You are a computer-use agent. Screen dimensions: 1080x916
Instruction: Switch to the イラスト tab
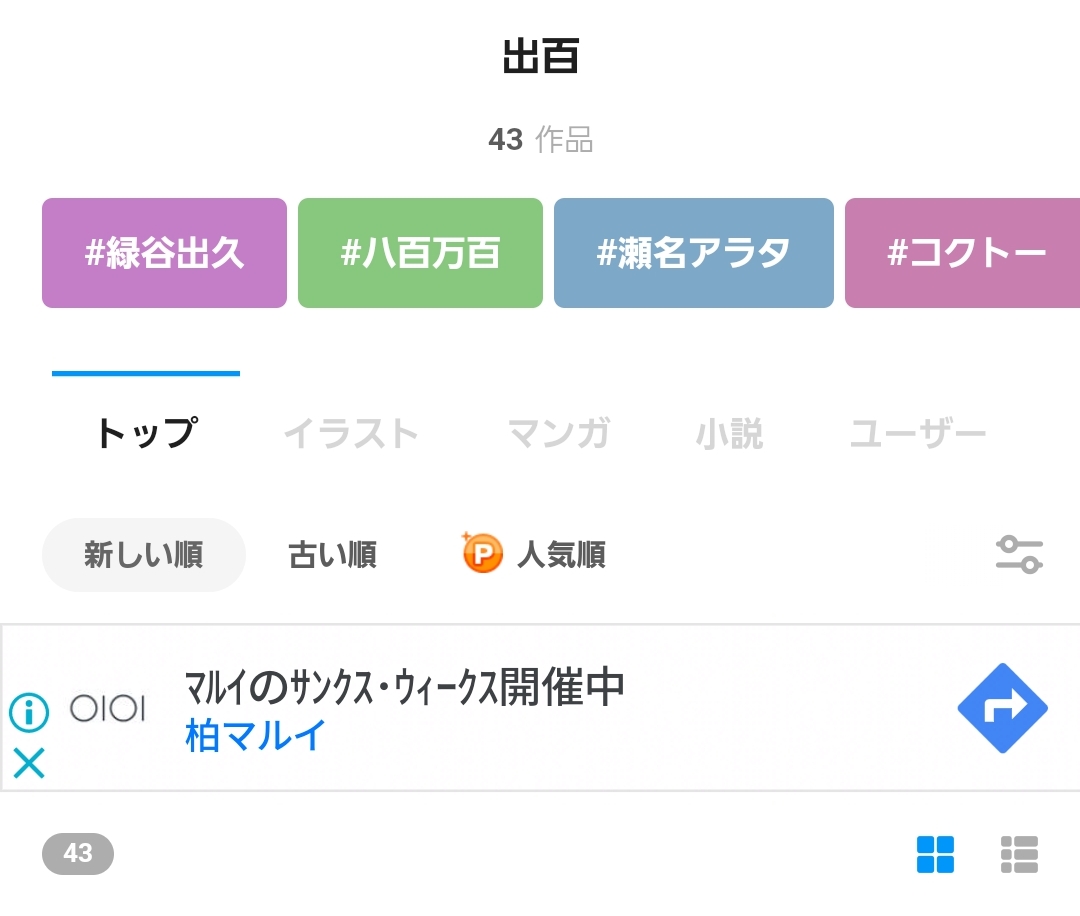(x=350, y=434)
